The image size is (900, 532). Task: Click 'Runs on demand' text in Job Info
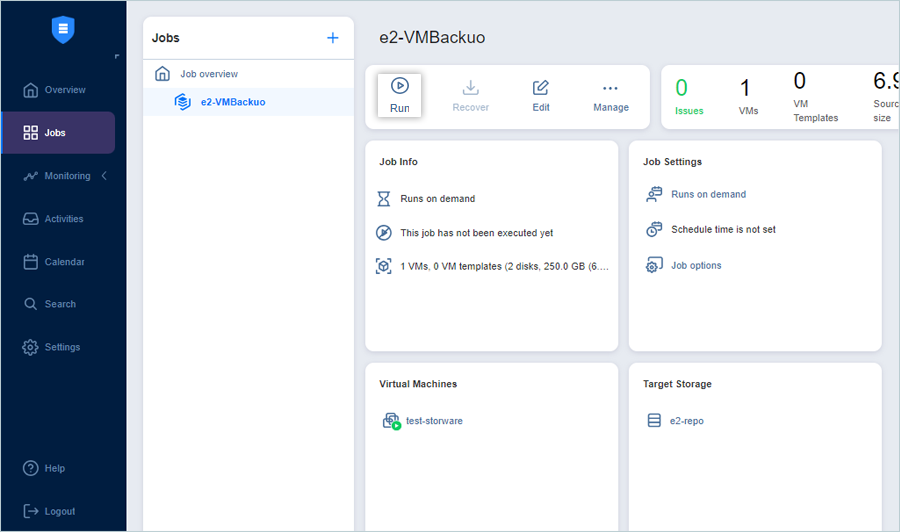point(437,199)
